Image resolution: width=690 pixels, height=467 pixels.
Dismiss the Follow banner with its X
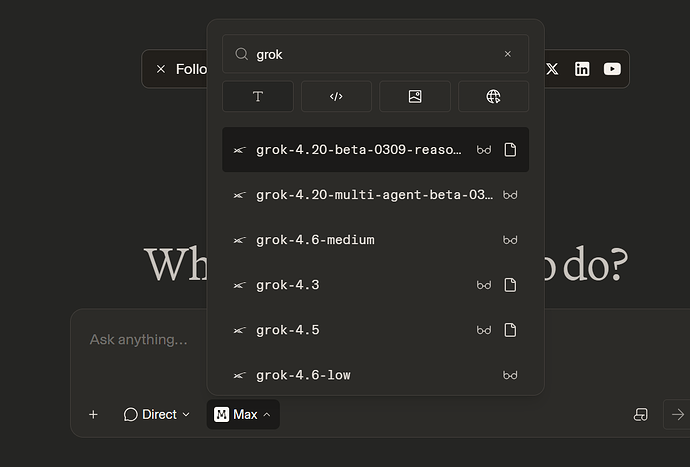(x=161, y=69)
